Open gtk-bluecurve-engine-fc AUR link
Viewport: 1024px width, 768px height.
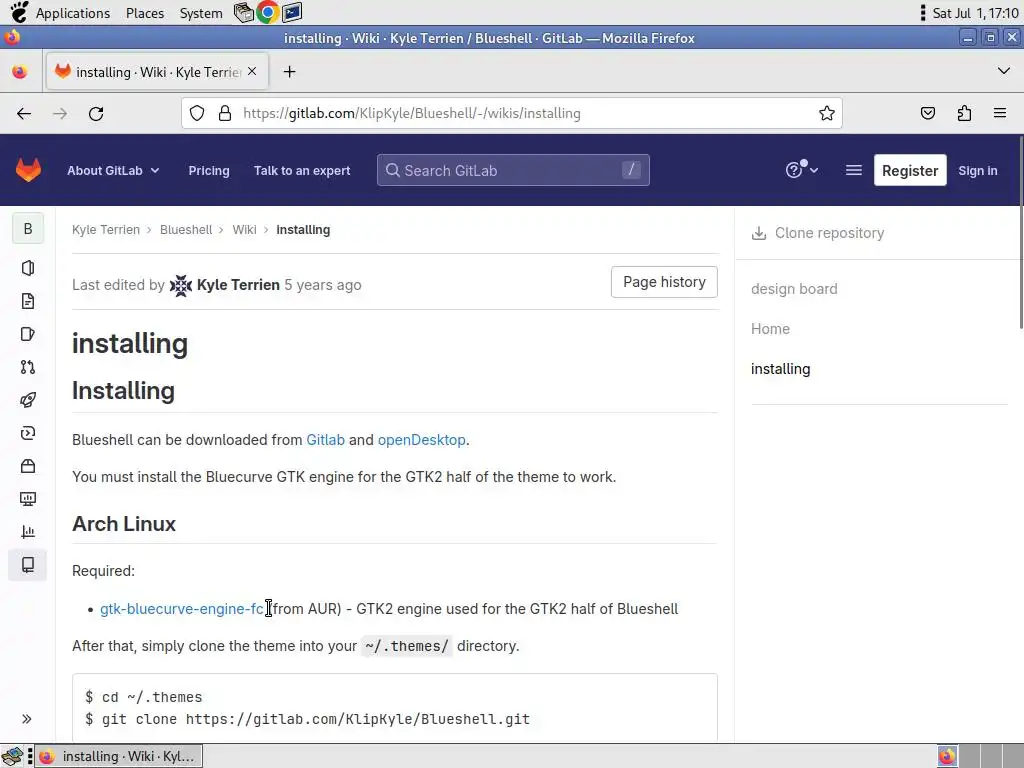(182, 609)
